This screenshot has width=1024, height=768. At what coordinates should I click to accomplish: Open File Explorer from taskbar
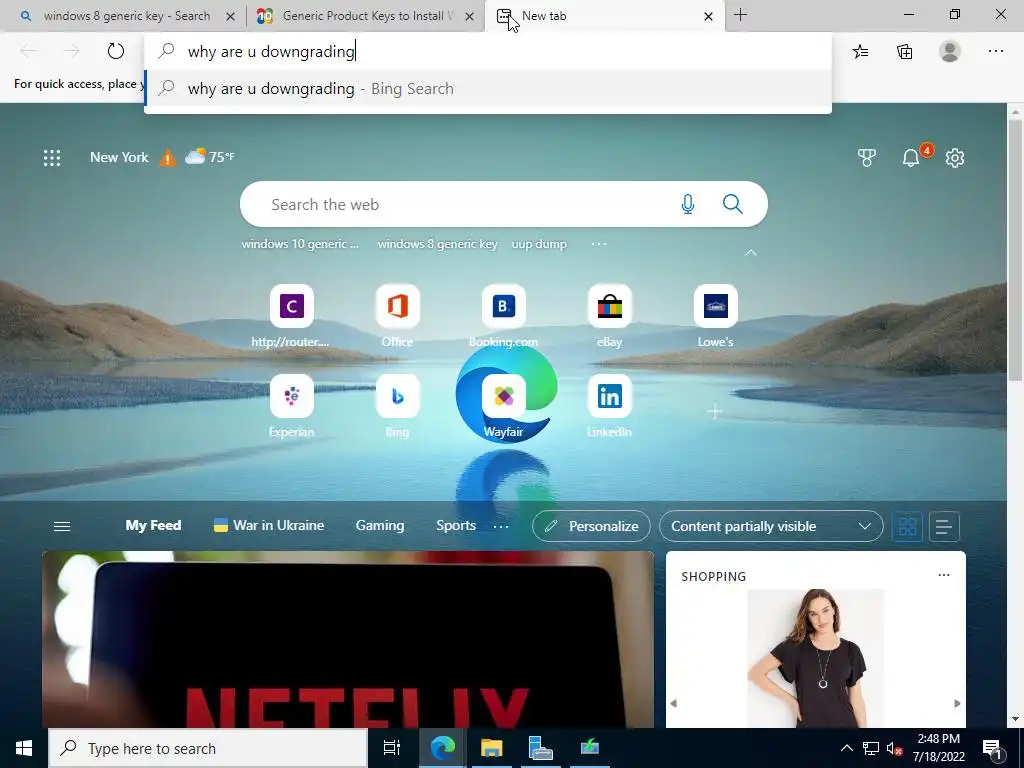(492, 748)
